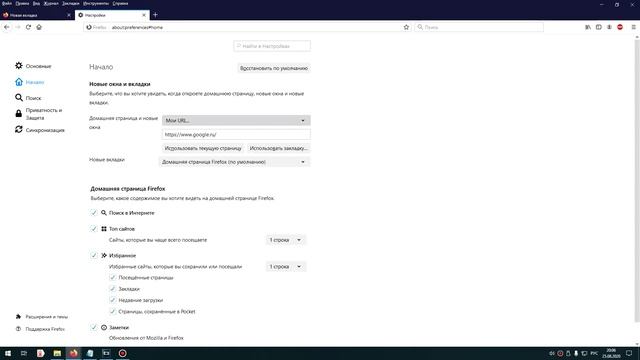The image size is (640, 360).
Task: Go back with the browser back arrow
Action: [7, 27]
